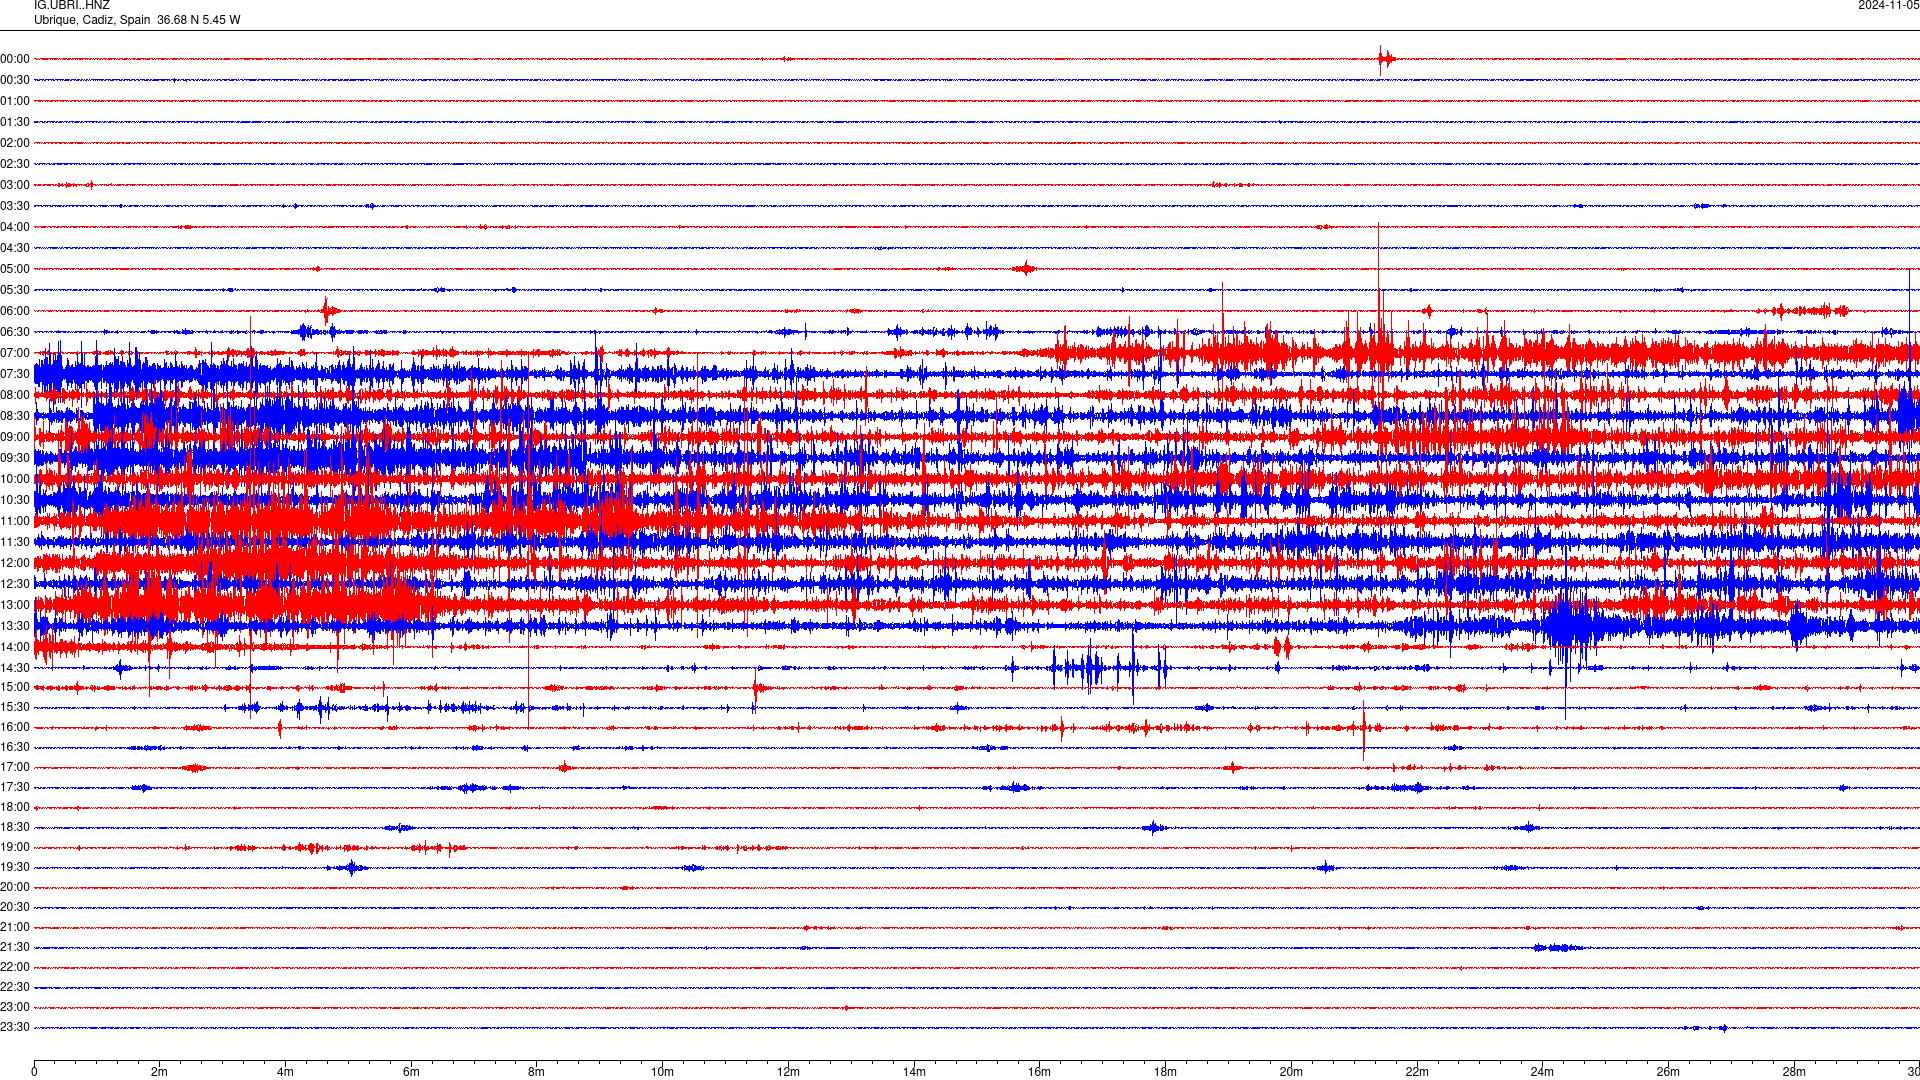
Task: Select the 18:30 row label
Action: pos(15,827)
